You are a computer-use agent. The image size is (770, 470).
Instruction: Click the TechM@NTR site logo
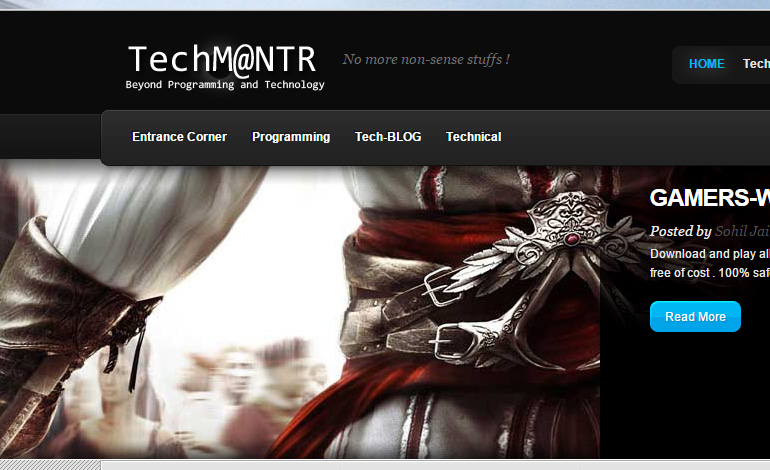point(221,60)
